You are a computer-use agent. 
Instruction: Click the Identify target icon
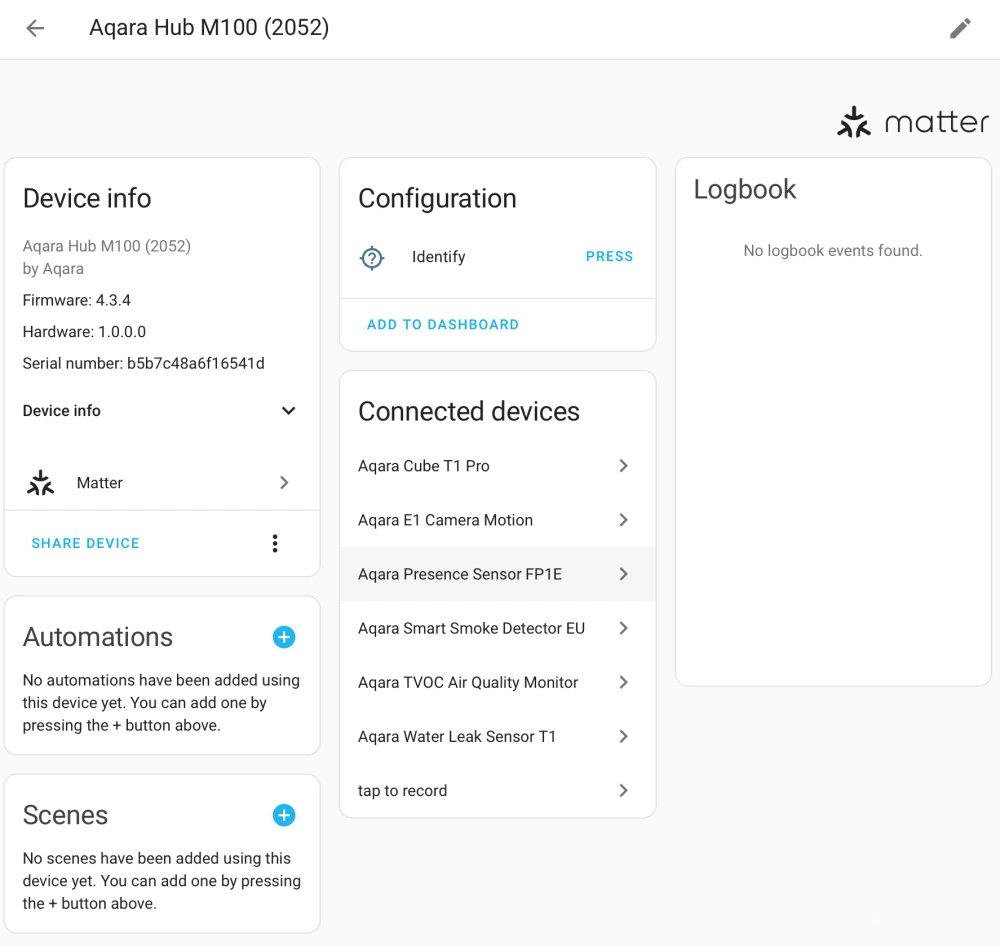click(x=372, y=258)
